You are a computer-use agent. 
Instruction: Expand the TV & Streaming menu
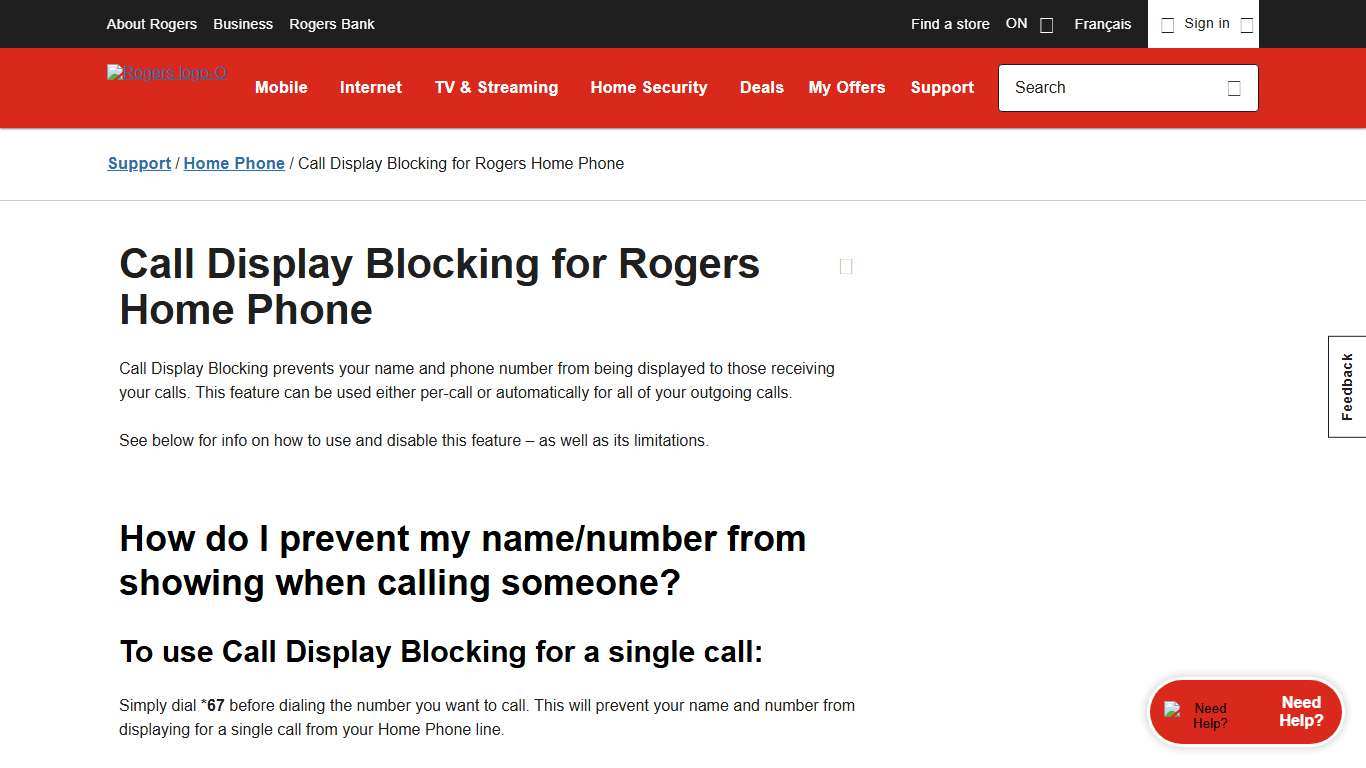pos(496,88)
